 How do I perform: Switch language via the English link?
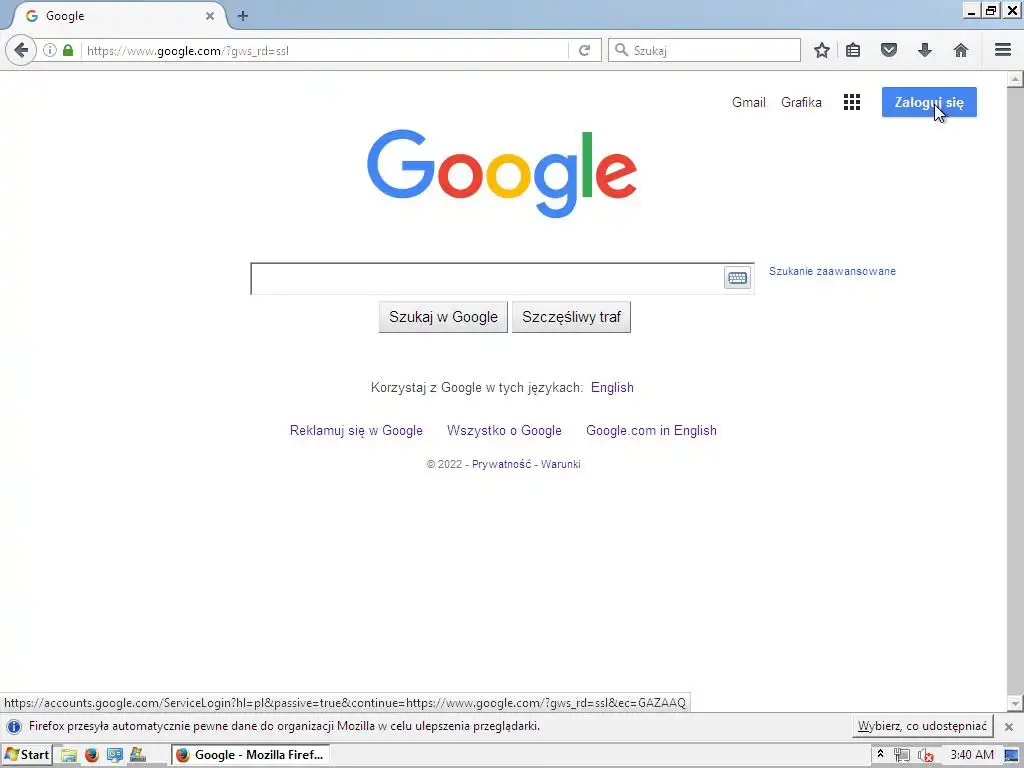click(612, 387)
